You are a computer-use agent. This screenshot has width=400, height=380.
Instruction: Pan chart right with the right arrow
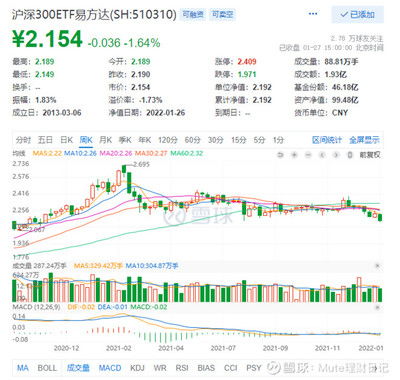click(336, 155)
